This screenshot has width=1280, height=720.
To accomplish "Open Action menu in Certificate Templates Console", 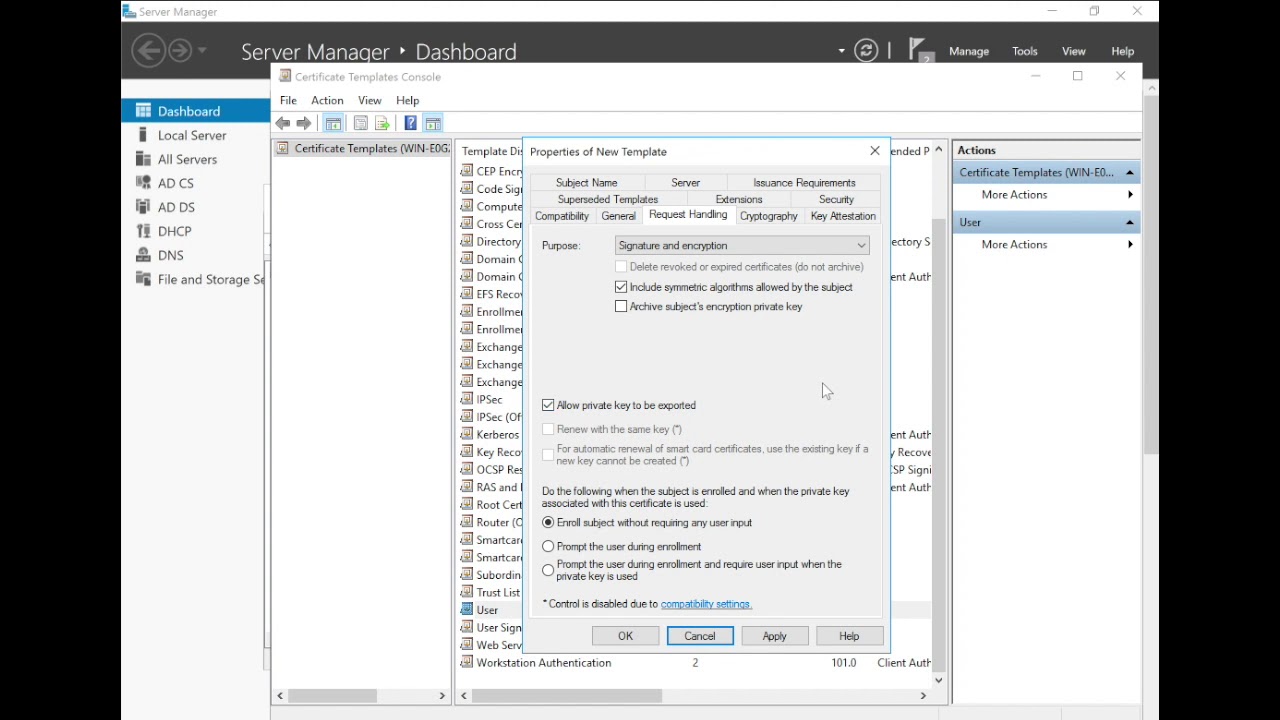I will coord(327,100).
